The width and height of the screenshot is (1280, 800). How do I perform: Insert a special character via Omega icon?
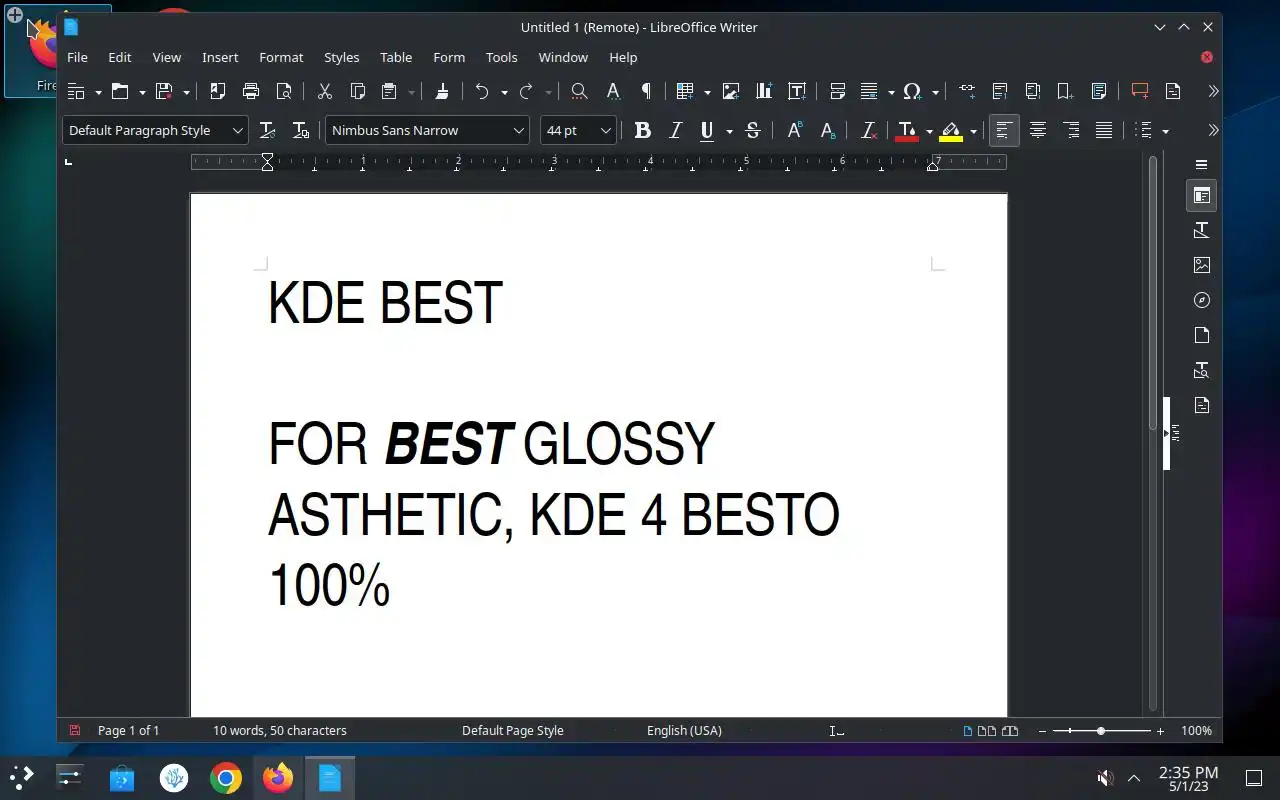coord(911,91)
